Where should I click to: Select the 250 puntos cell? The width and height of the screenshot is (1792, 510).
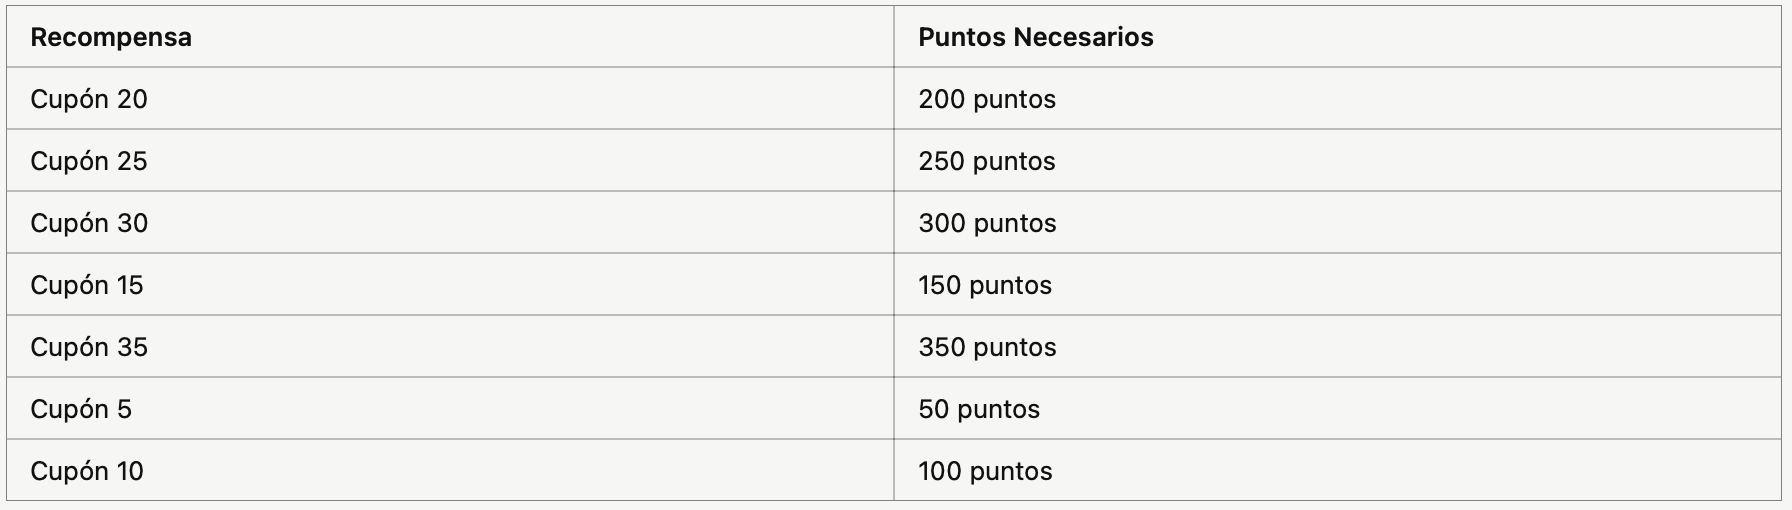click(1339, 161)
